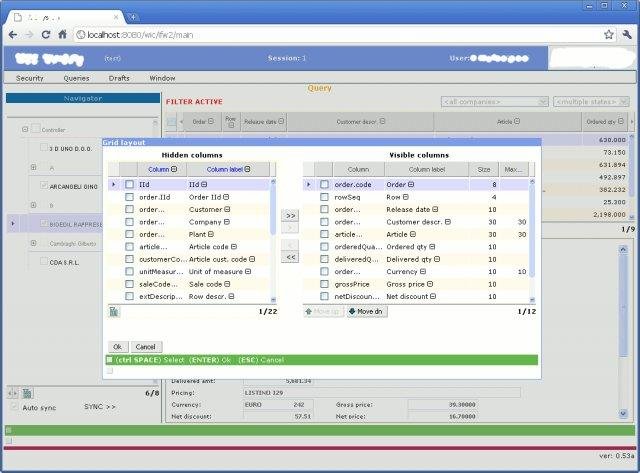The height and width of the screenshot is (473, 640).
Task: Select CDA S.R.L. in Navigator tree
Action: 64,262
